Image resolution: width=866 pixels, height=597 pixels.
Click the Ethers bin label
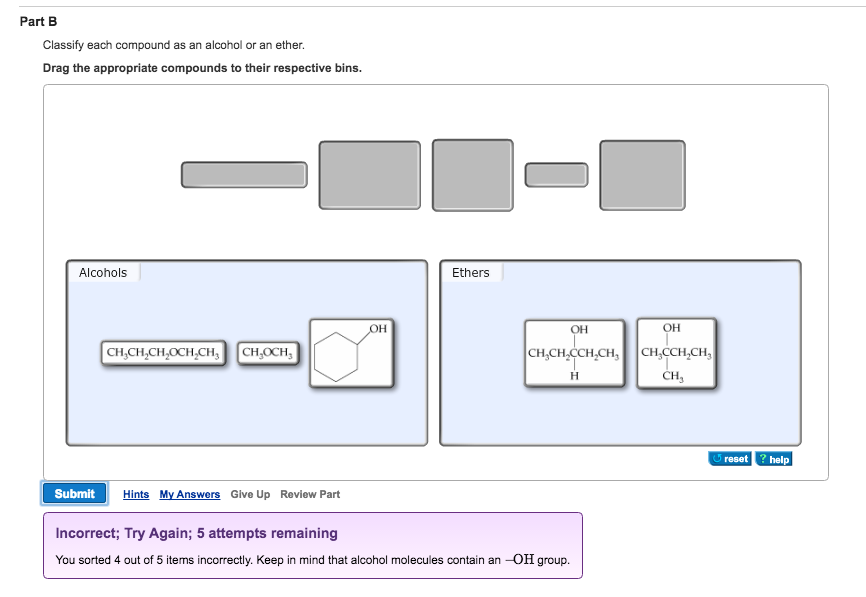[470, 271]
